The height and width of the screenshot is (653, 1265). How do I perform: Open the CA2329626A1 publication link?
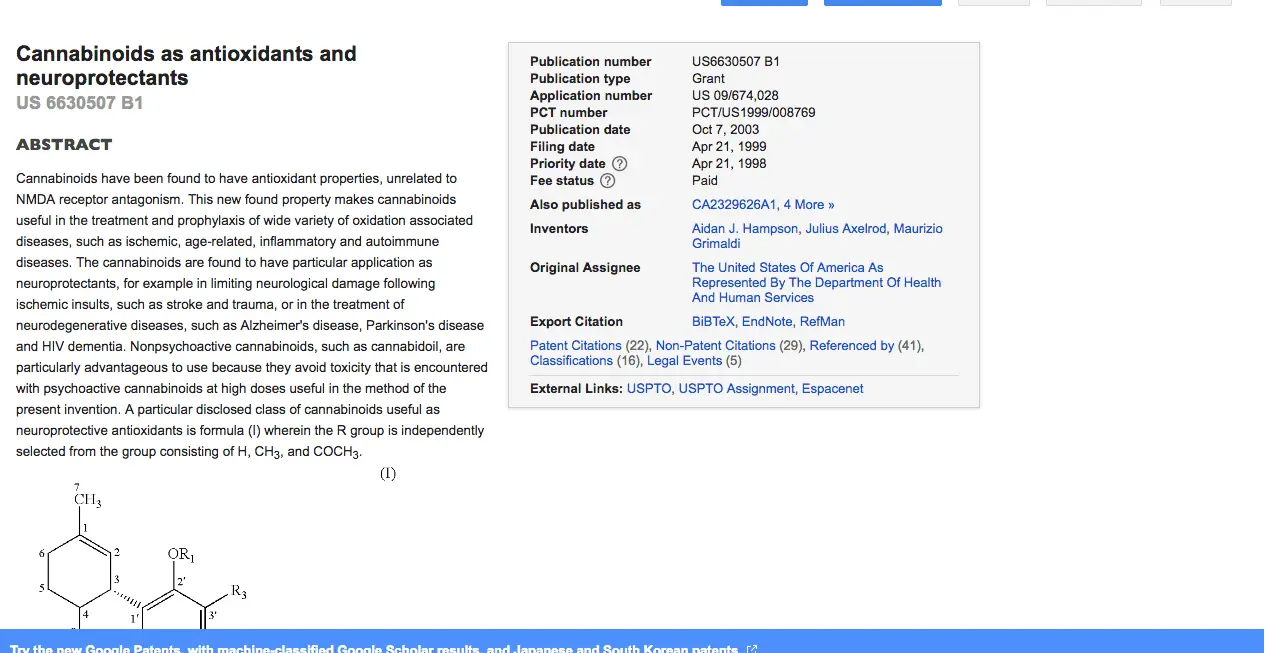pos(733,205)
